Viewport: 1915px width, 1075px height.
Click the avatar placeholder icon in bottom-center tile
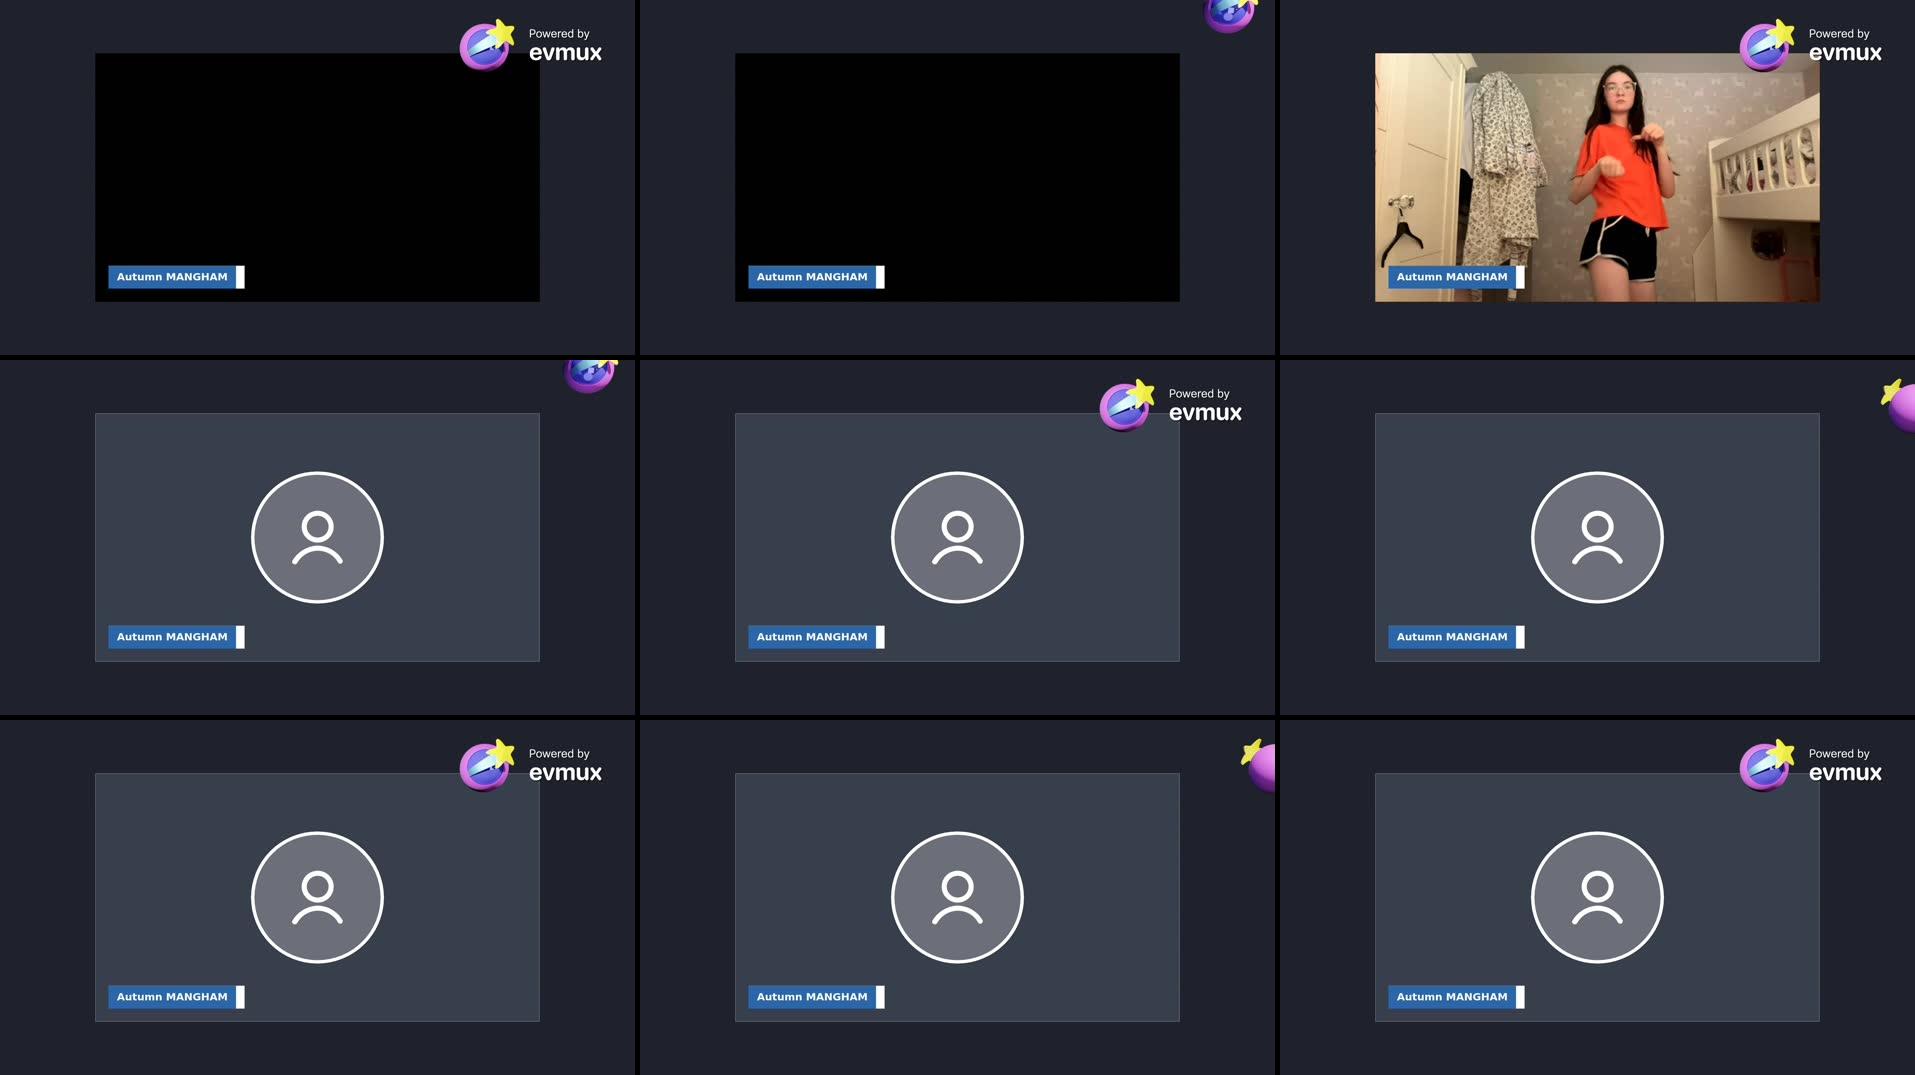click(957, 897)
